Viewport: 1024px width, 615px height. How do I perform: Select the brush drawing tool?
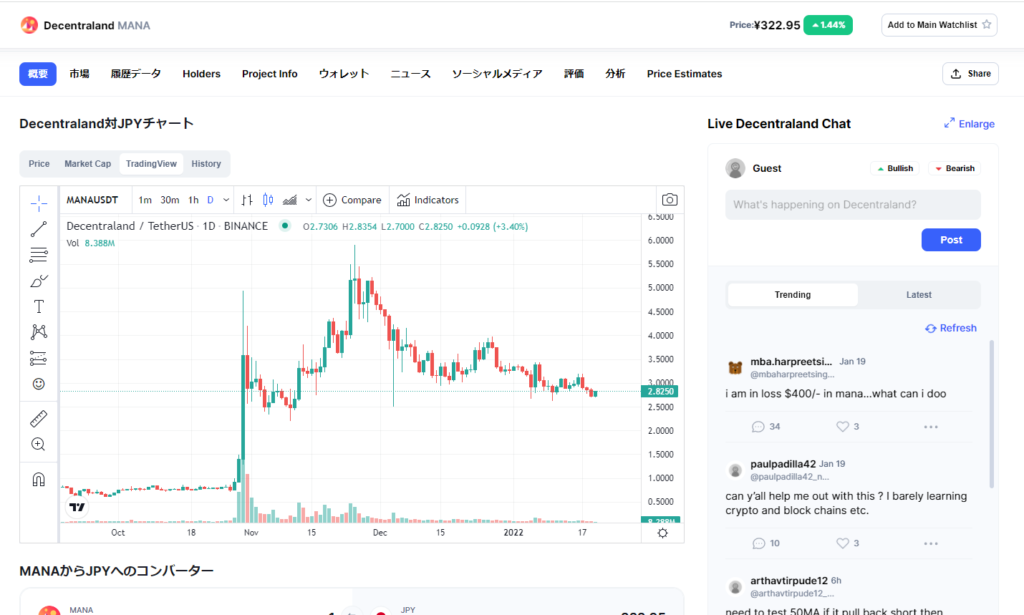[39, 281]
